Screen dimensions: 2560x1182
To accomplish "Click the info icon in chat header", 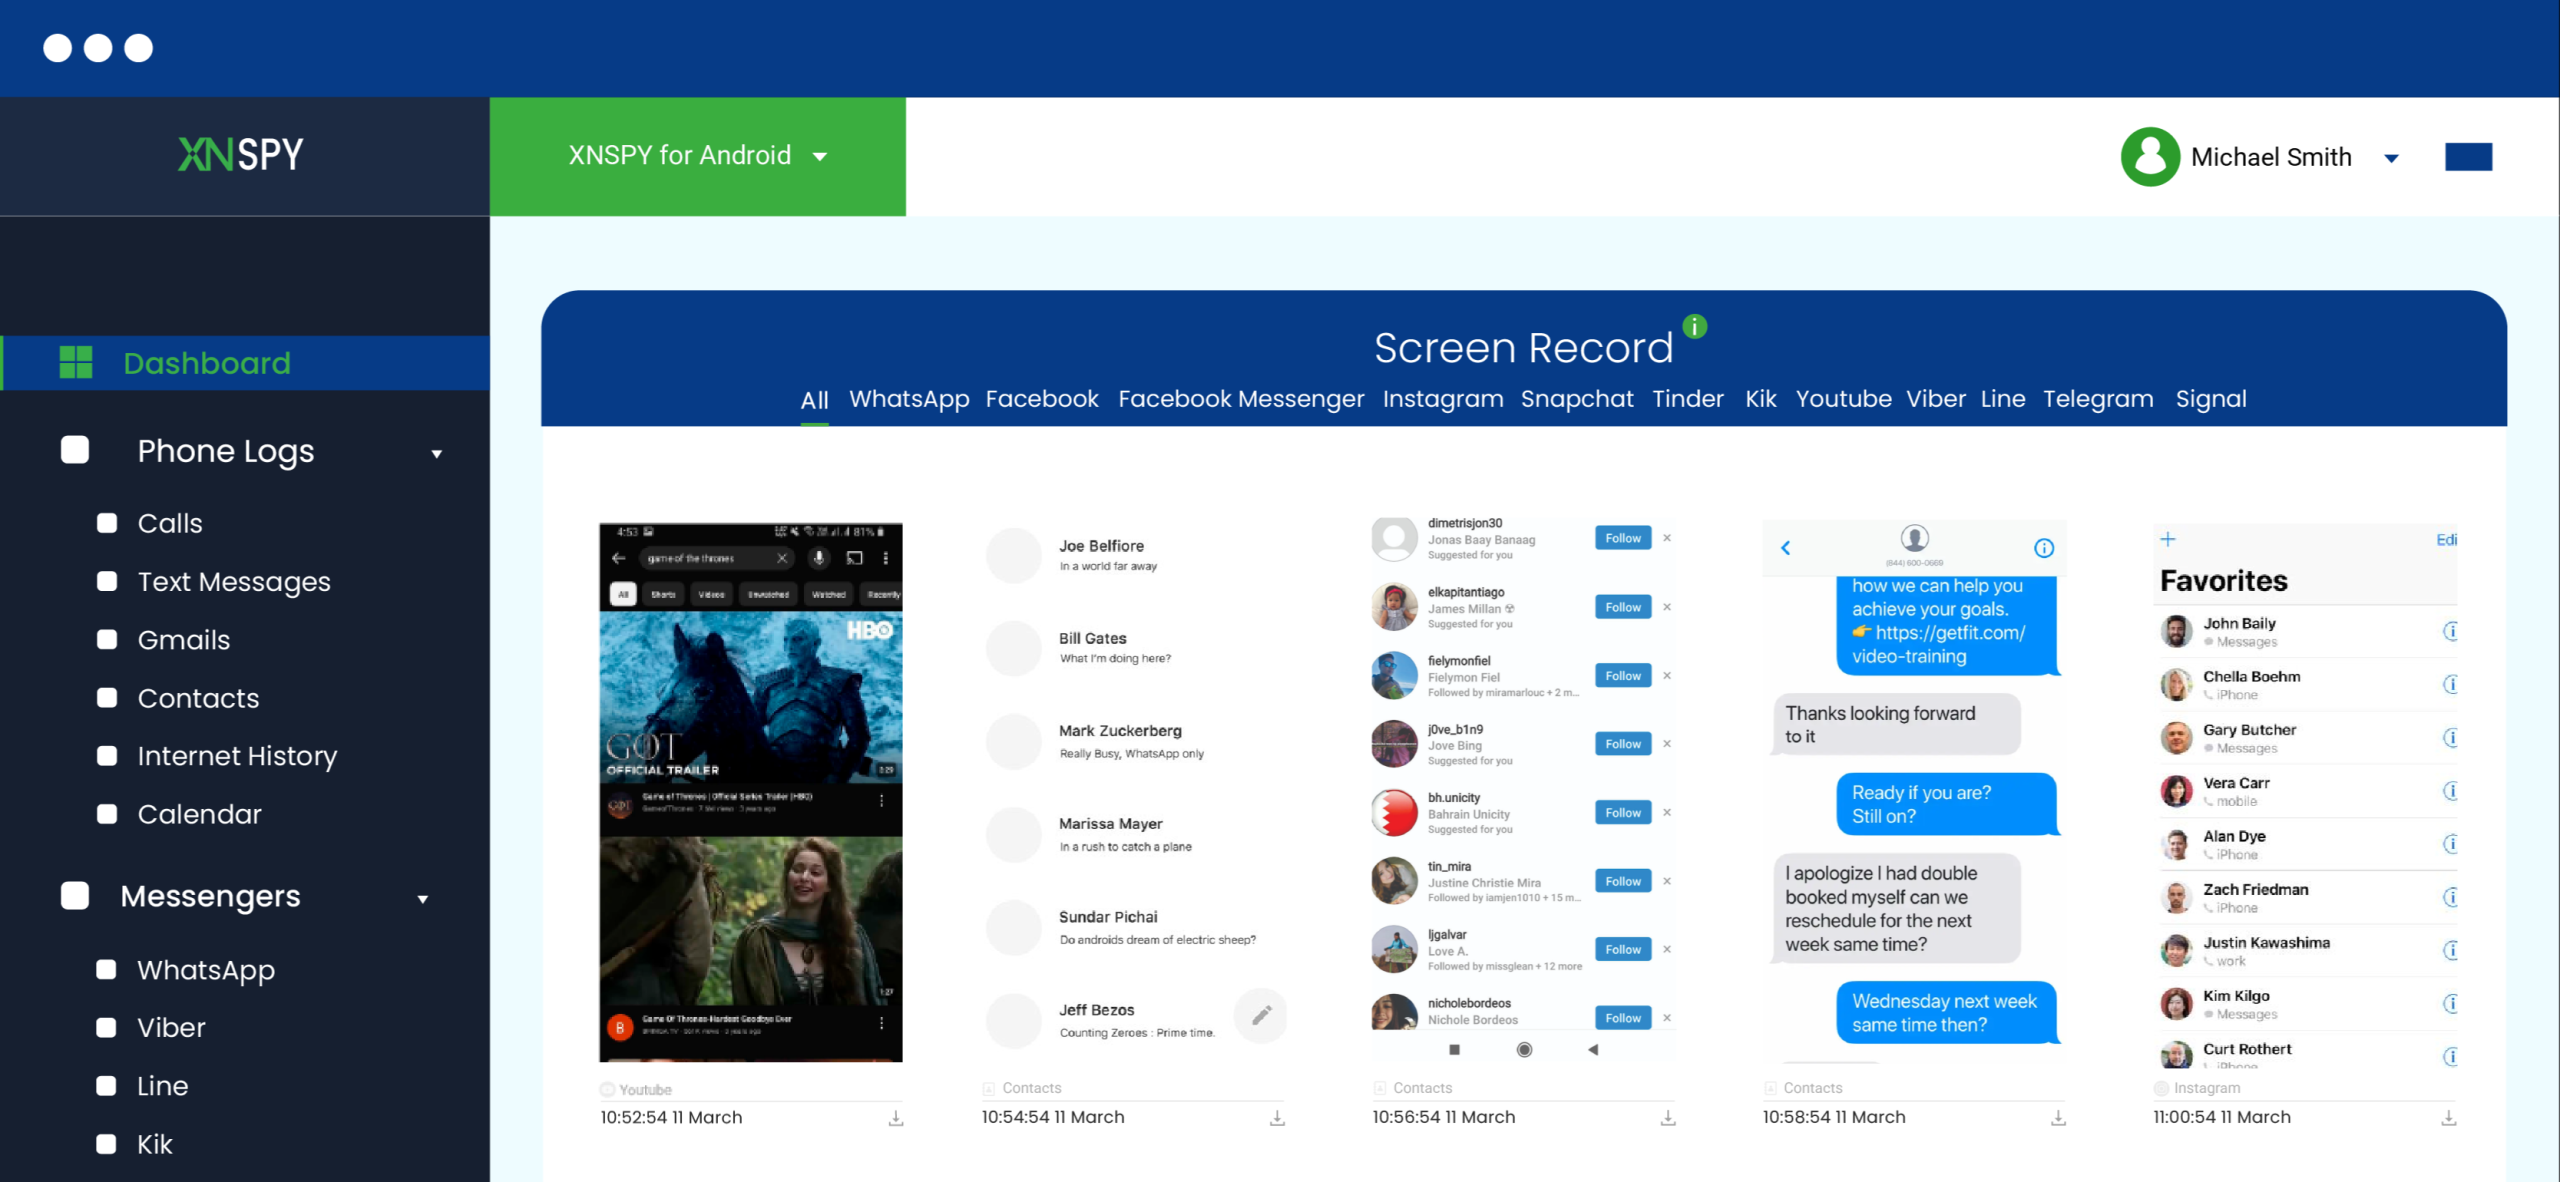I will click(2044, 548).
